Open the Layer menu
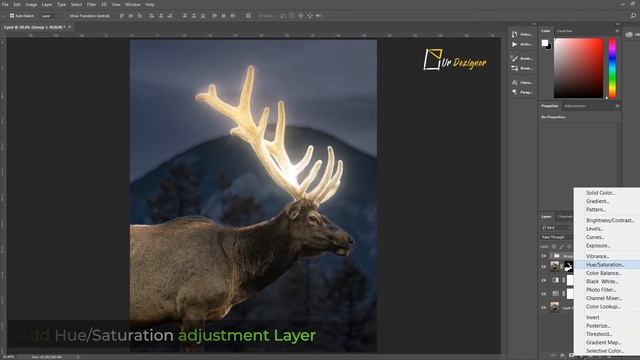This screenshot has width=640, height=360. [47, 4]
